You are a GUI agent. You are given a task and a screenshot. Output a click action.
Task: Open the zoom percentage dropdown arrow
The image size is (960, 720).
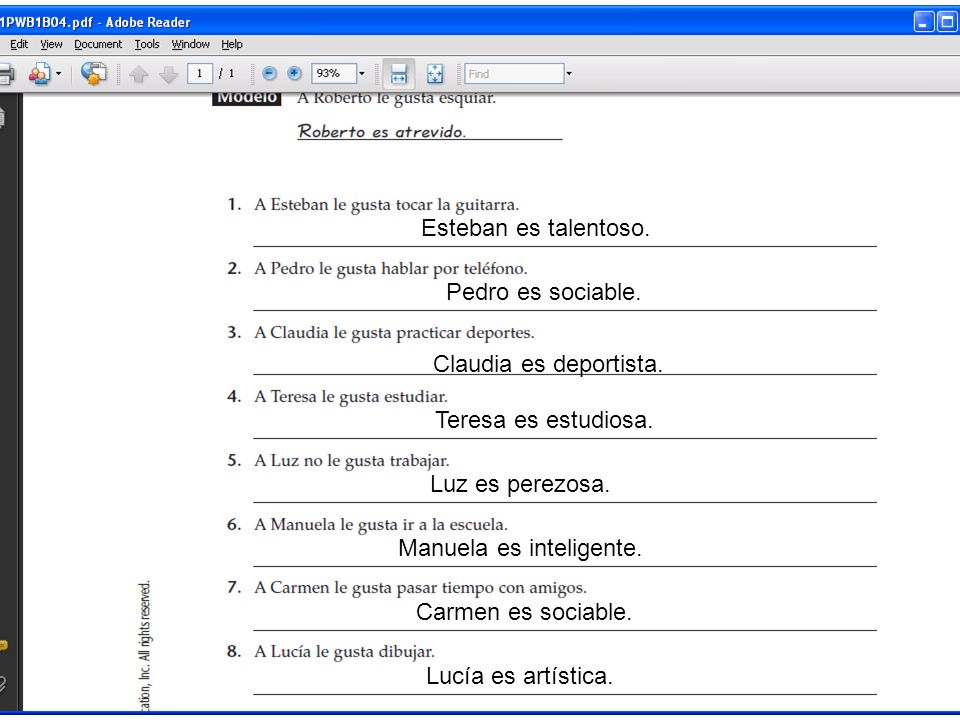(362, 73)
